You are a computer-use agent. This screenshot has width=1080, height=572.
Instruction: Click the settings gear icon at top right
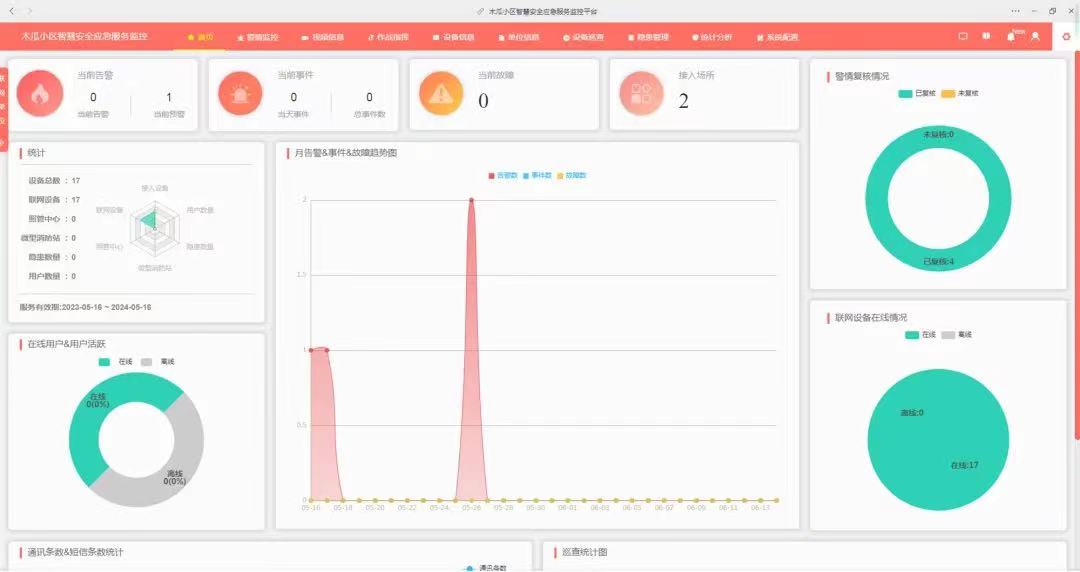1066,37
